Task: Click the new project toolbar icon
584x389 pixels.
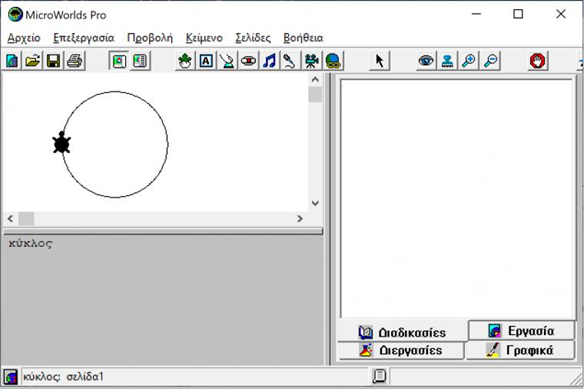Action: pyautogui.click(x=12, y=61)
